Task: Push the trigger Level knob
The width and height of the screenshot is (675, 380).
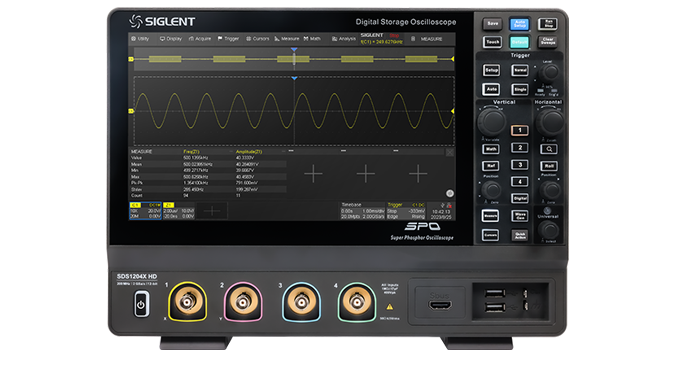Action: coord(549,73)
